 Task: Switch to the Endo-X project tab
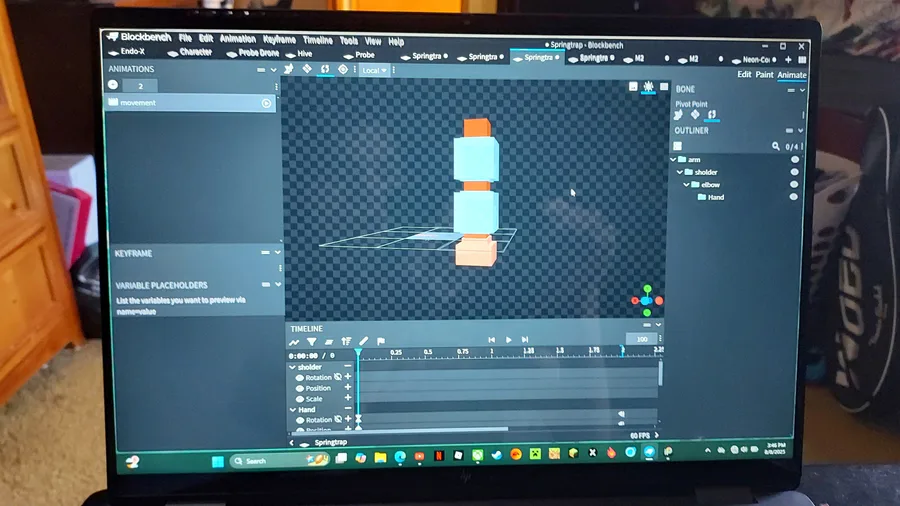coord(127,52)
